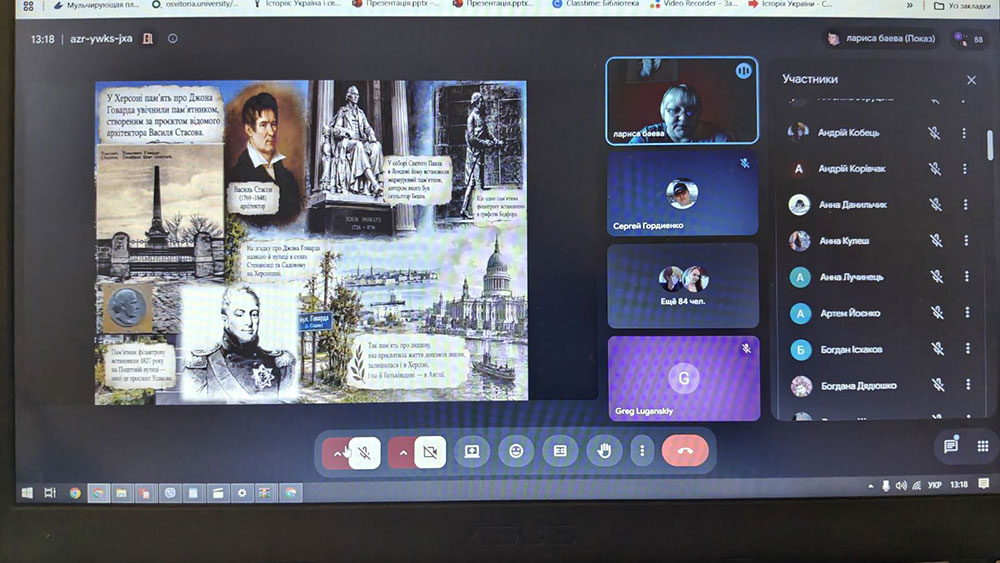Open meeting details info icon
1000x563 pixels.
coord(172,38)
